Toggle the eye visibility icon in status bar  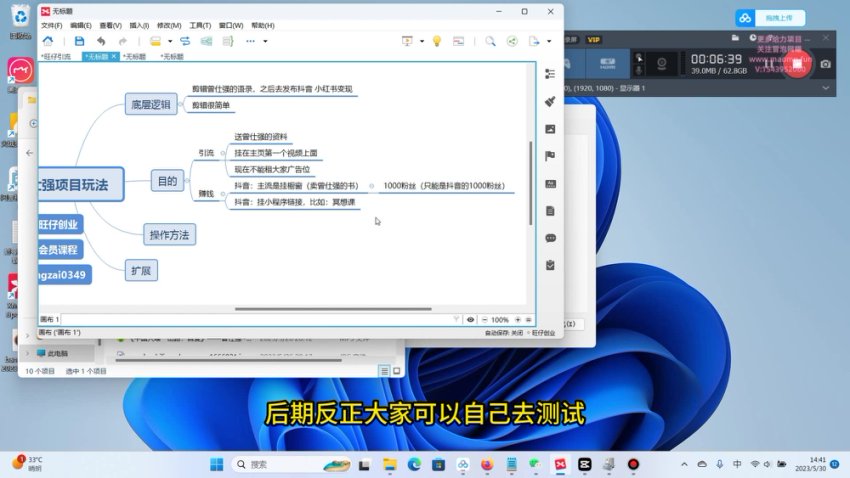[471, 320]
